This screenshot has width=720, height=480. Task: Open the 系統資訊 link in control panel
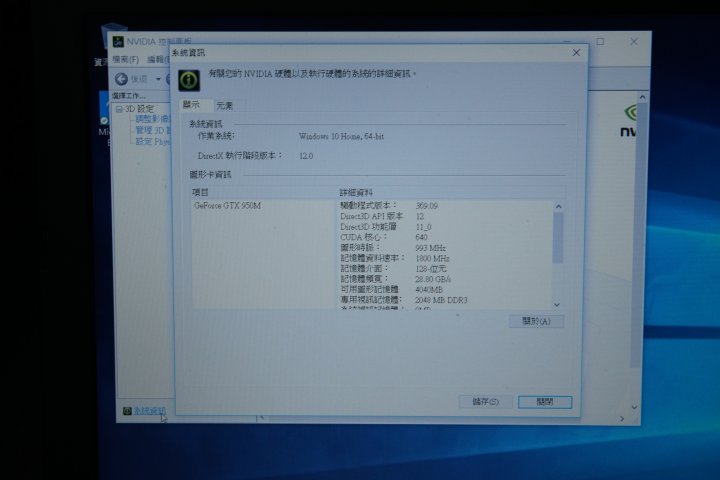click(149, 411)
